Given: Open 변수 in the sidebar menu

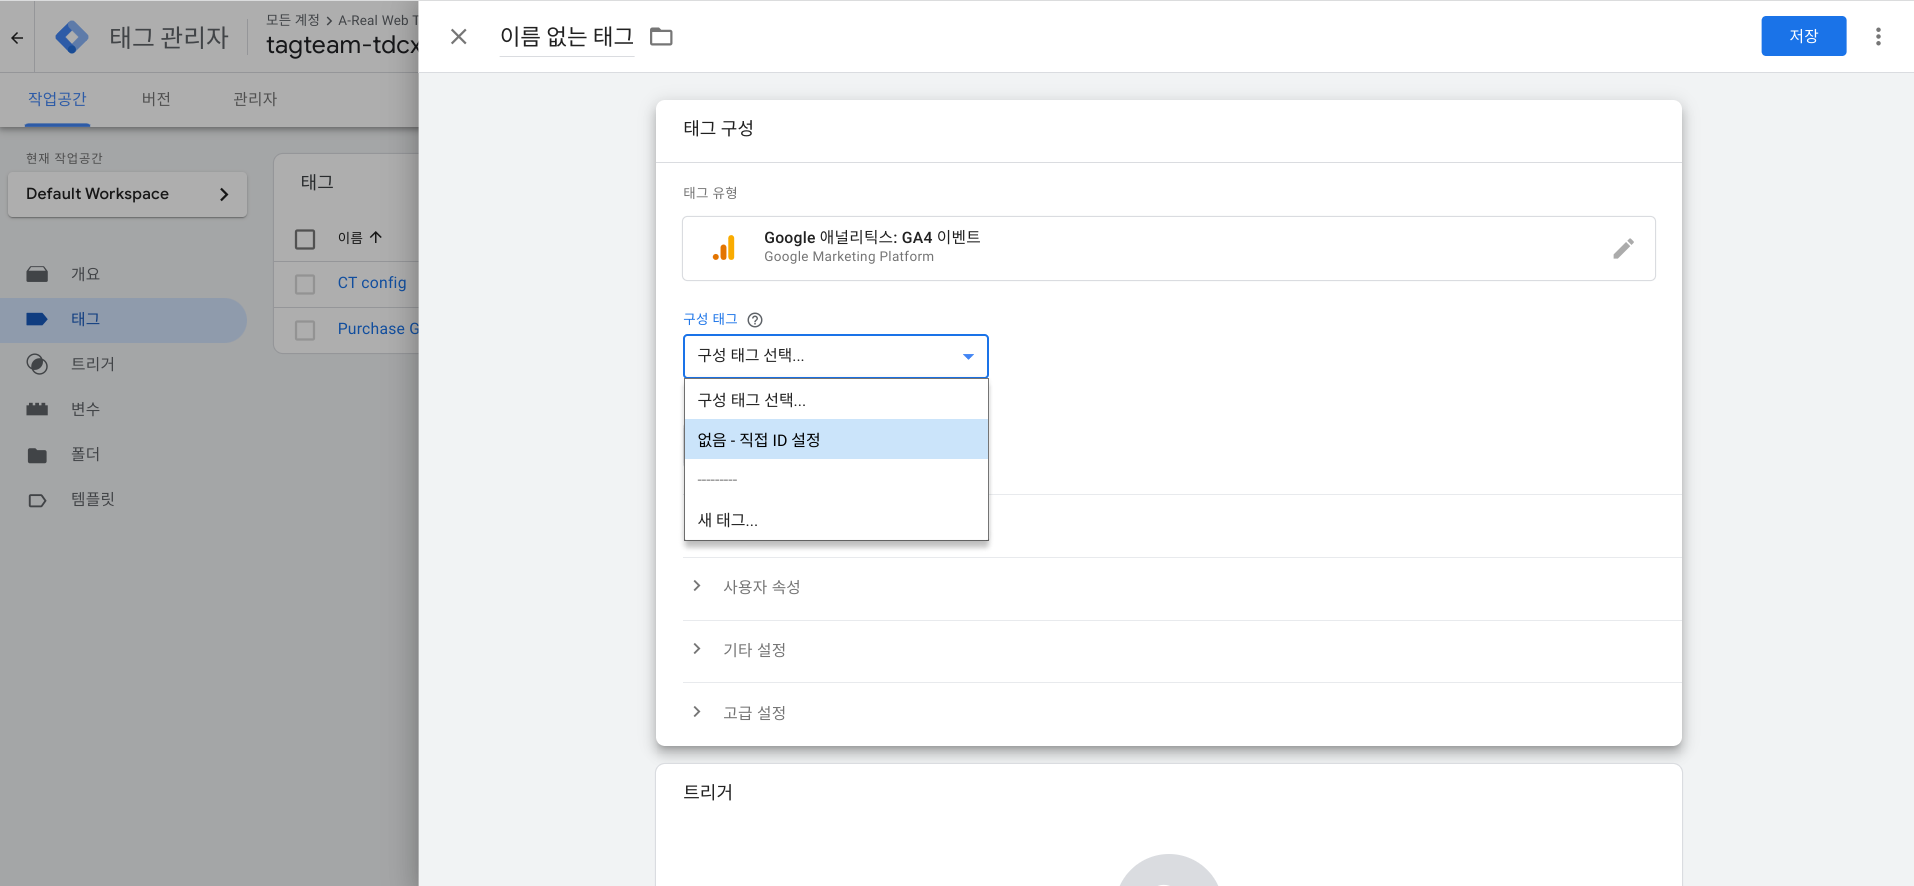Looking at the screenshot, I should (85, 409).
